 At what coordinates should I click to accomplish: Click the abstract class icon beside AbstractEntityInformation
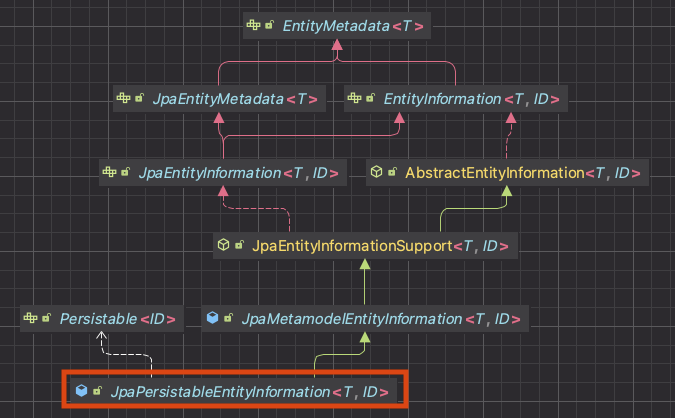[x=376, y=172]
